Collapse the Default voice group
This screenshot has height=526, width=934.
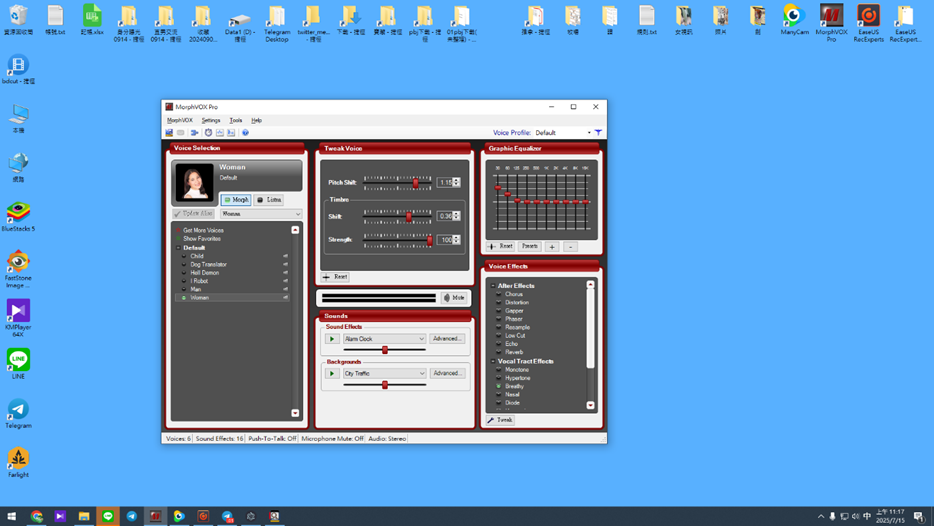178,248
